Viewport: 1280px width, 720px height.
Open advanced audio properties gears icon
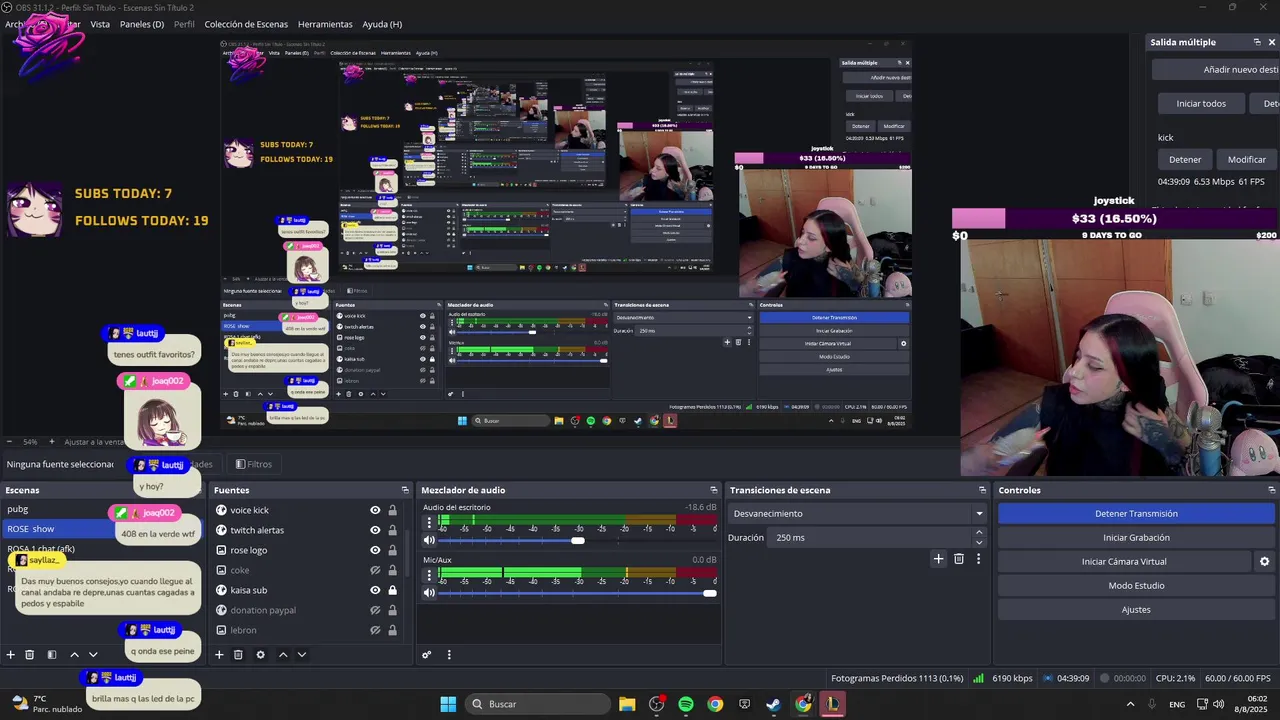427,655
